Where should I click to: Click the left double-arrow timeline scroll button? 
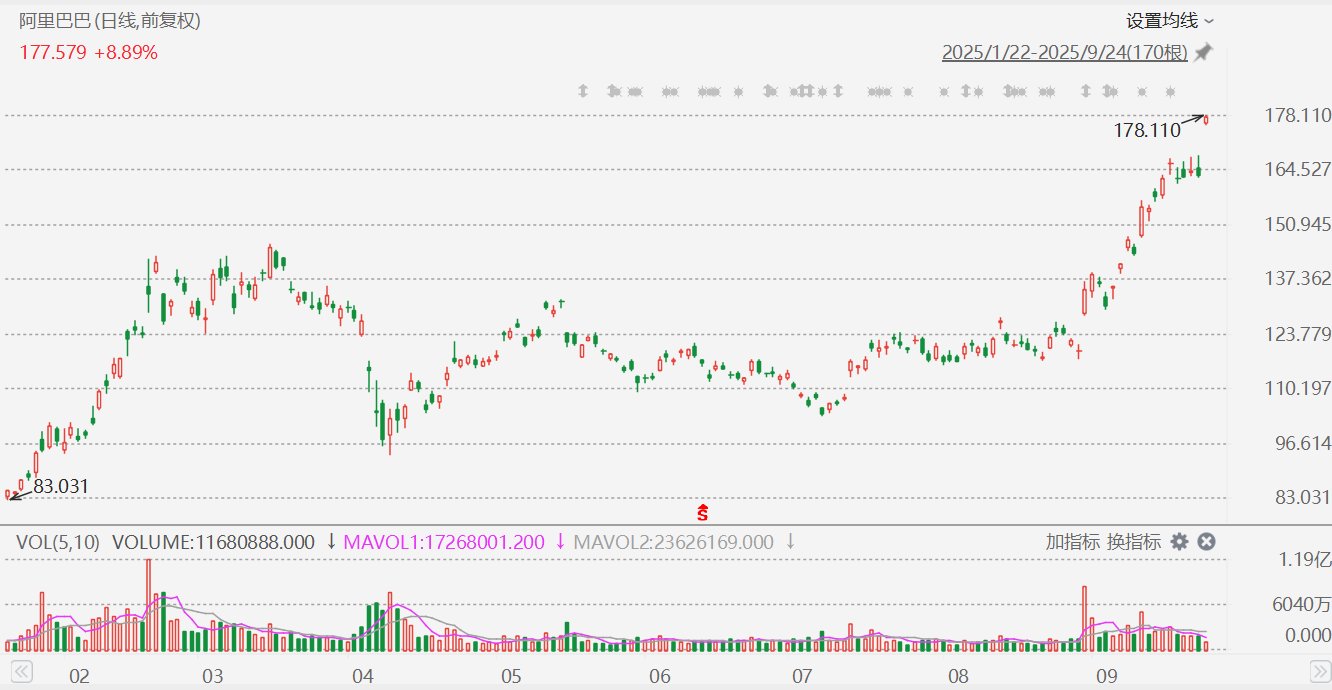coord(21,670)
